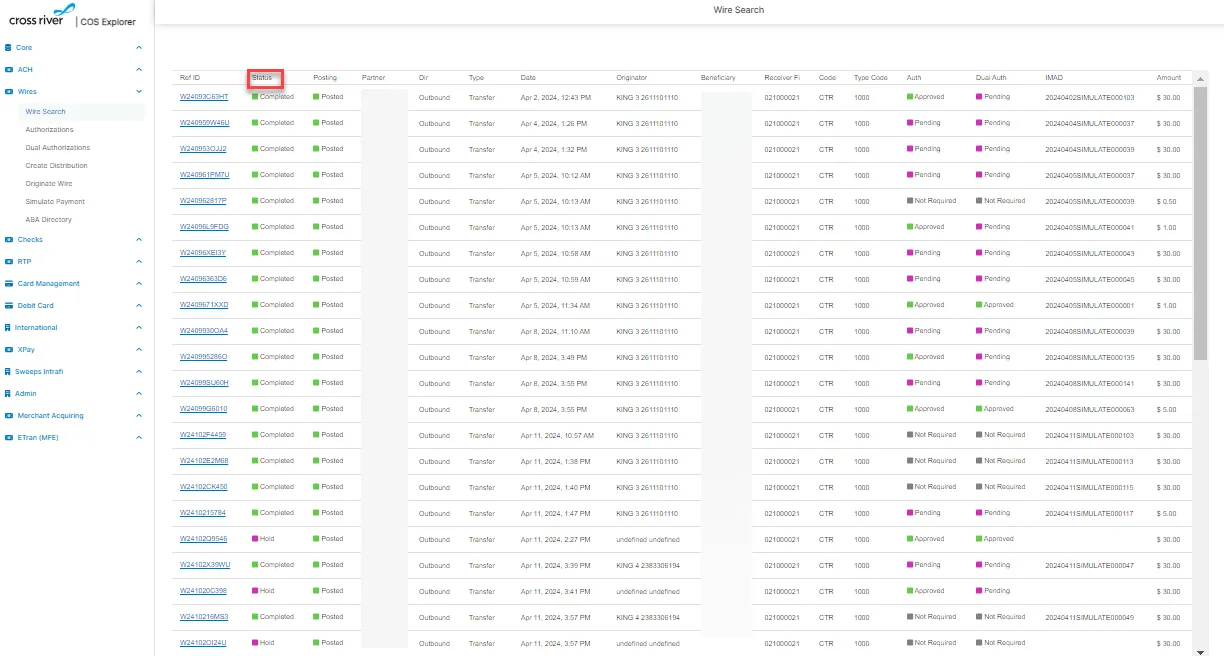Expand the Sweeps Intrafi chevron

tap(139, 371)
